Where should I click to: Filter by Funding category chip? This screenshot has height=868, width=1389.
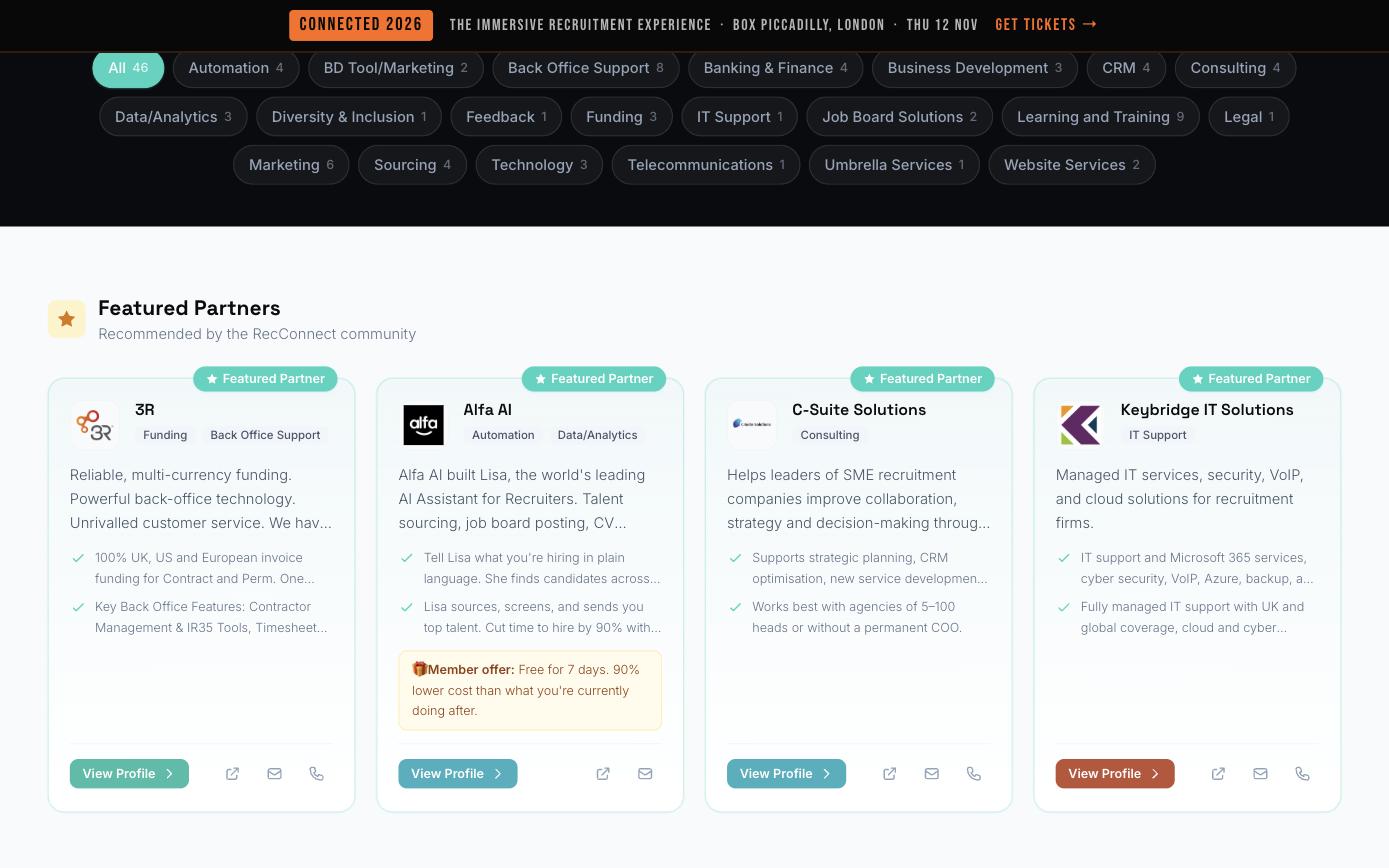pyautogui.click(x=622, y=117)
